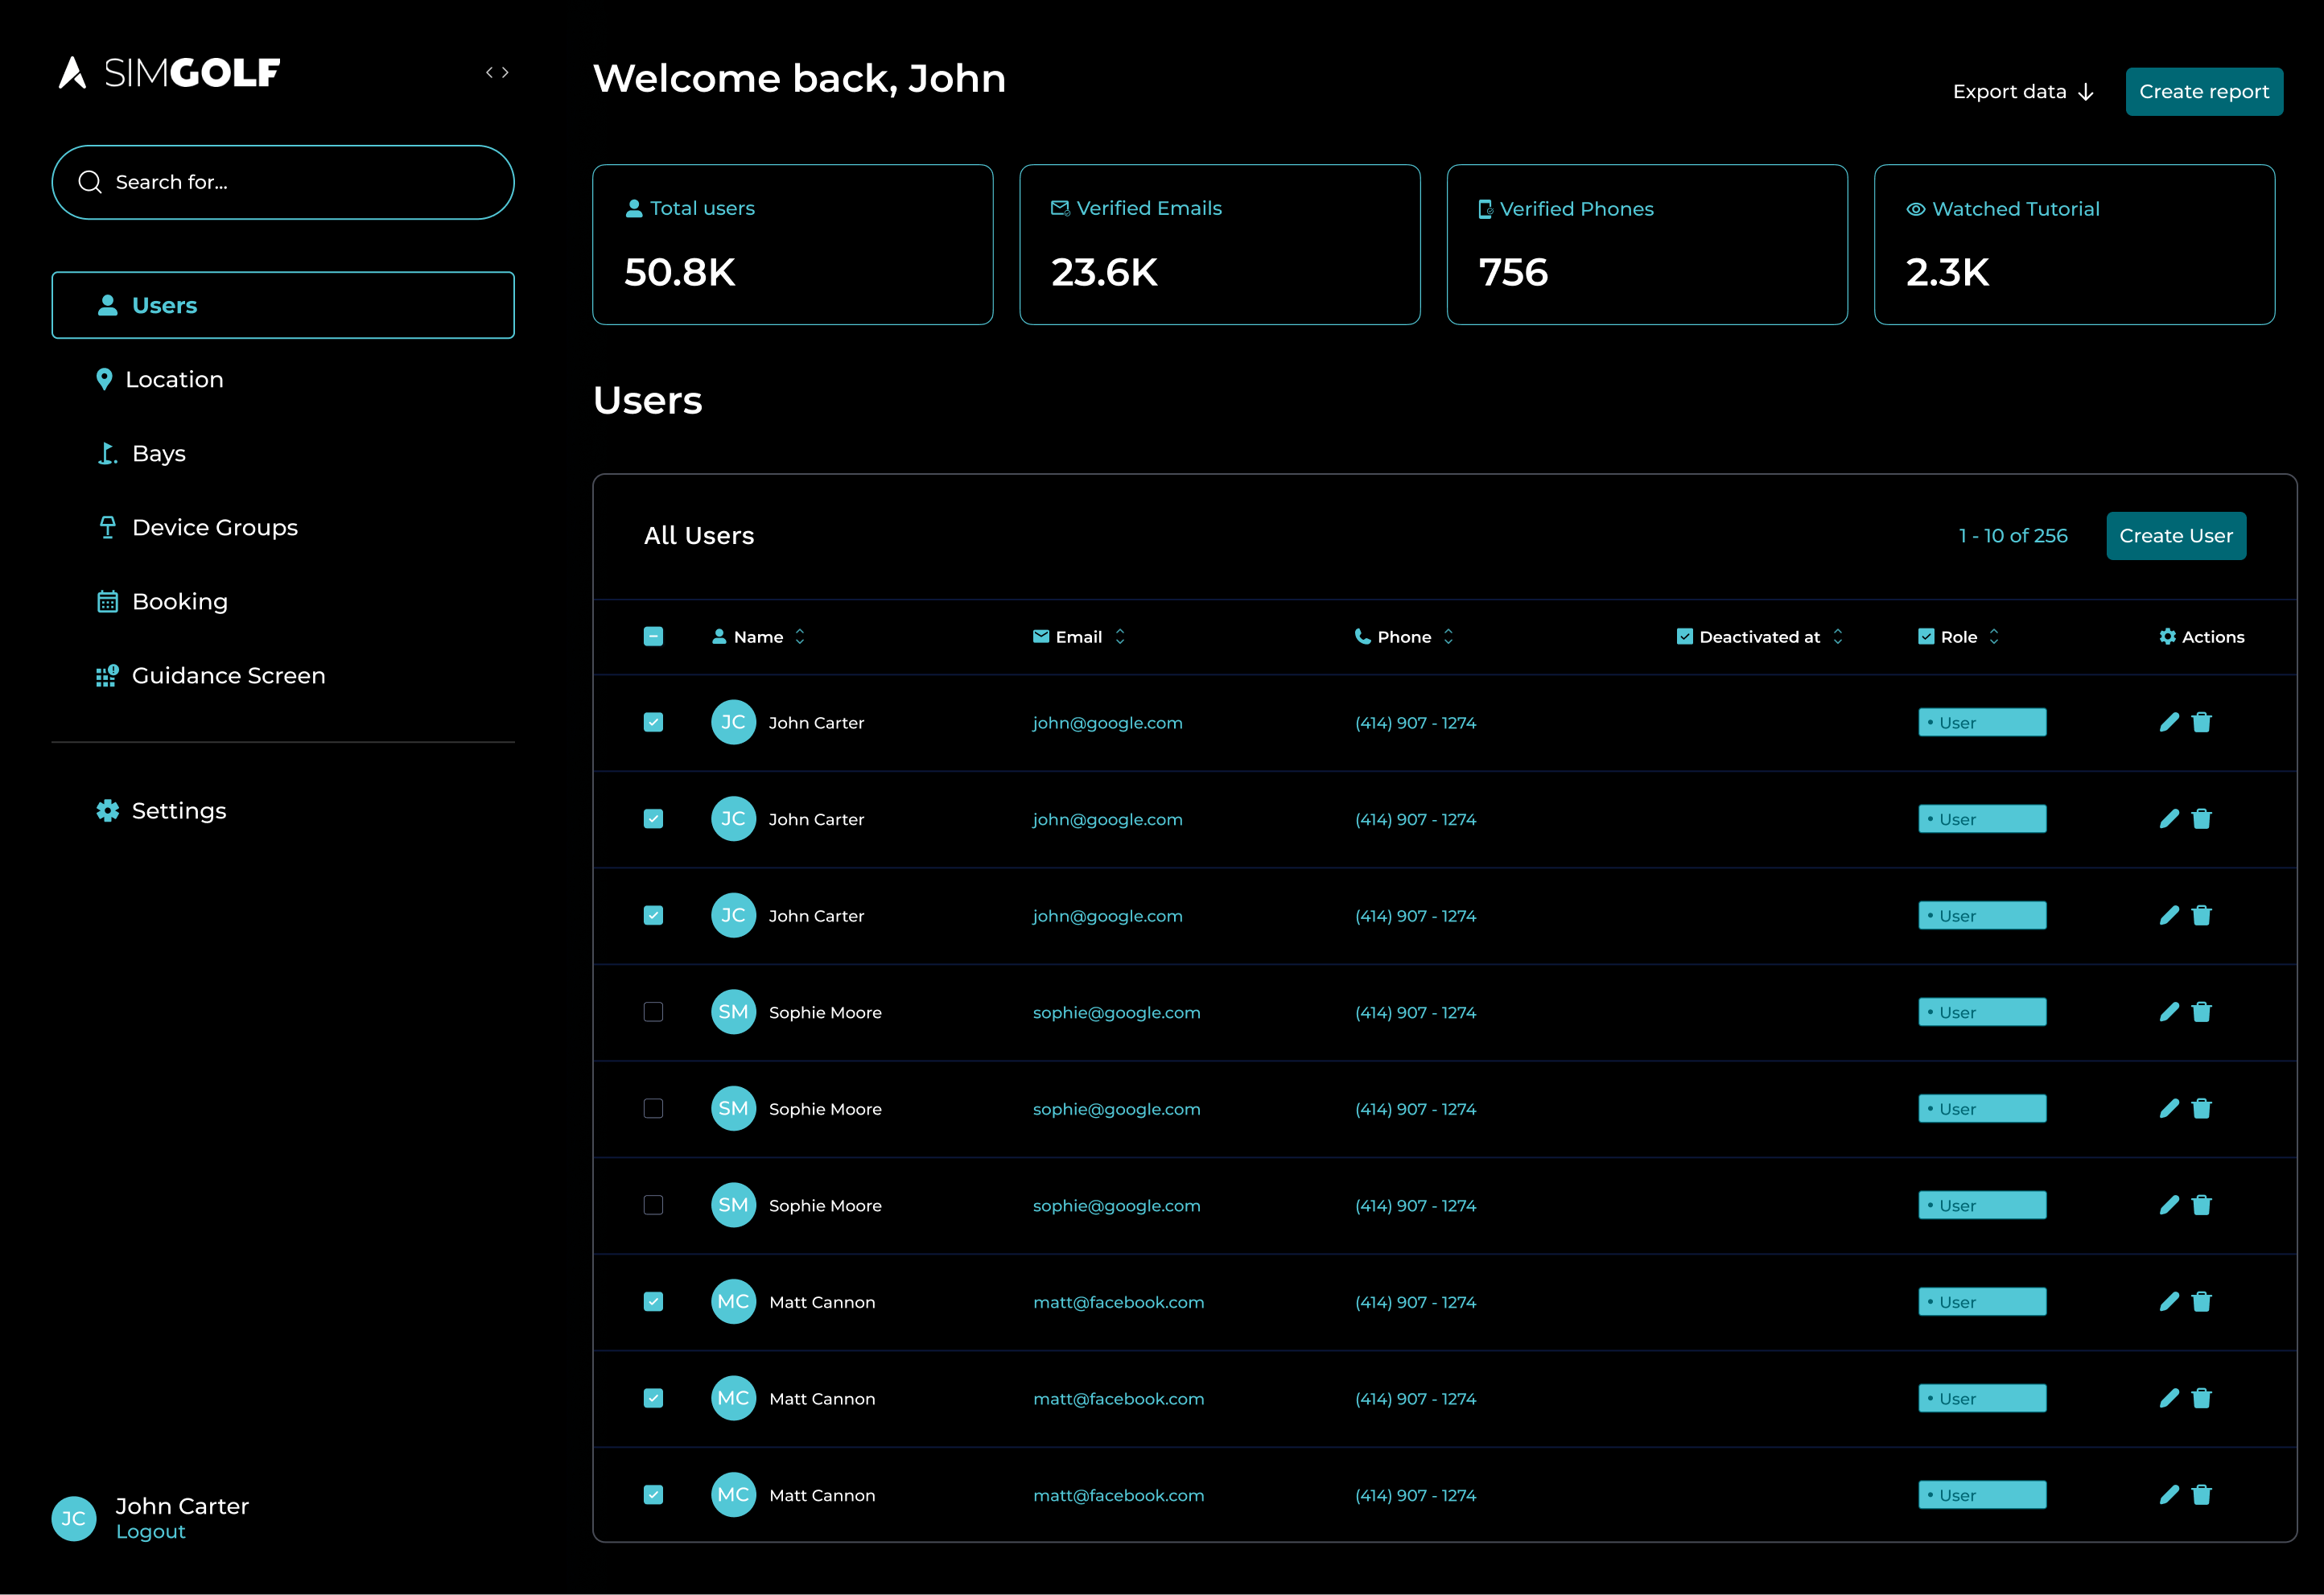Go to Guidance Screen in sidebar
The height and width of the screenshot is (1595, 2324).
228,675
